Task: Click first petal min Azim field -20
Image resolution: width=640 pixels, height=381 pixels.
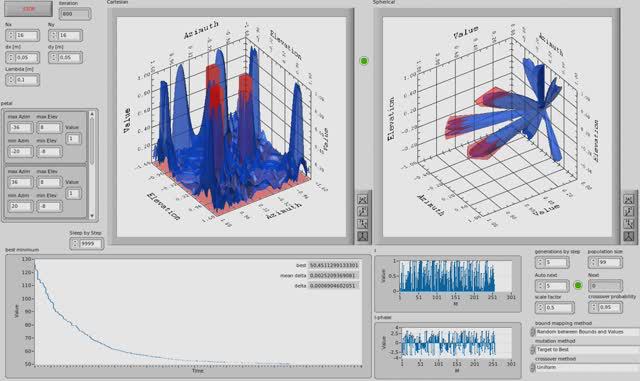Action: pos(20,152)
